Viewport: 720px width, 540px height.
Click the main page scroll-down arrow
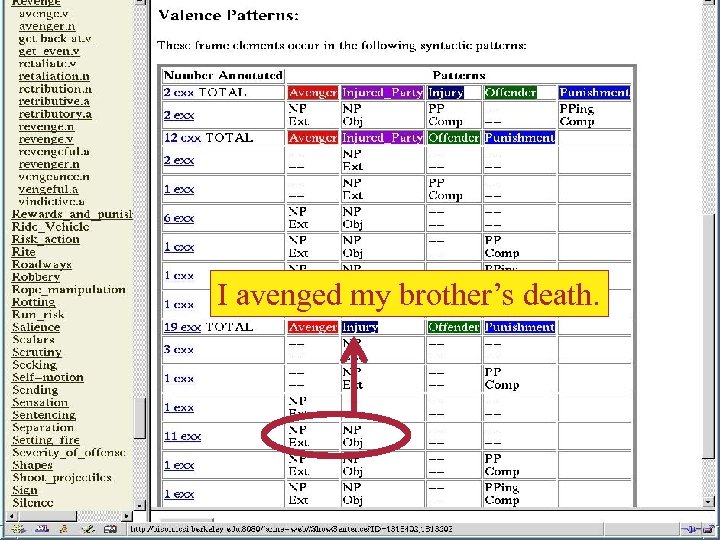pos(709,501)
